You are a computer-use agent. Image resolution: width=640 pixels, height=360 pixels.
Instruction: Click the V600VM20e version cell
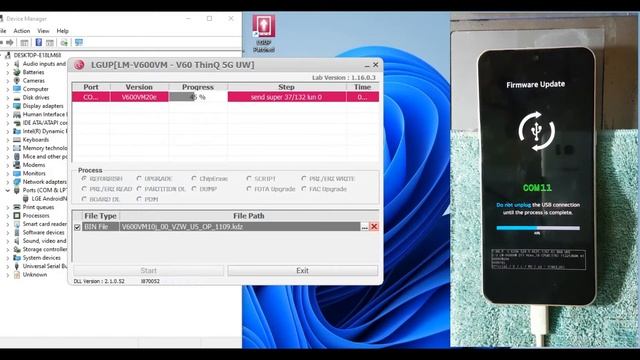point(139,97)
